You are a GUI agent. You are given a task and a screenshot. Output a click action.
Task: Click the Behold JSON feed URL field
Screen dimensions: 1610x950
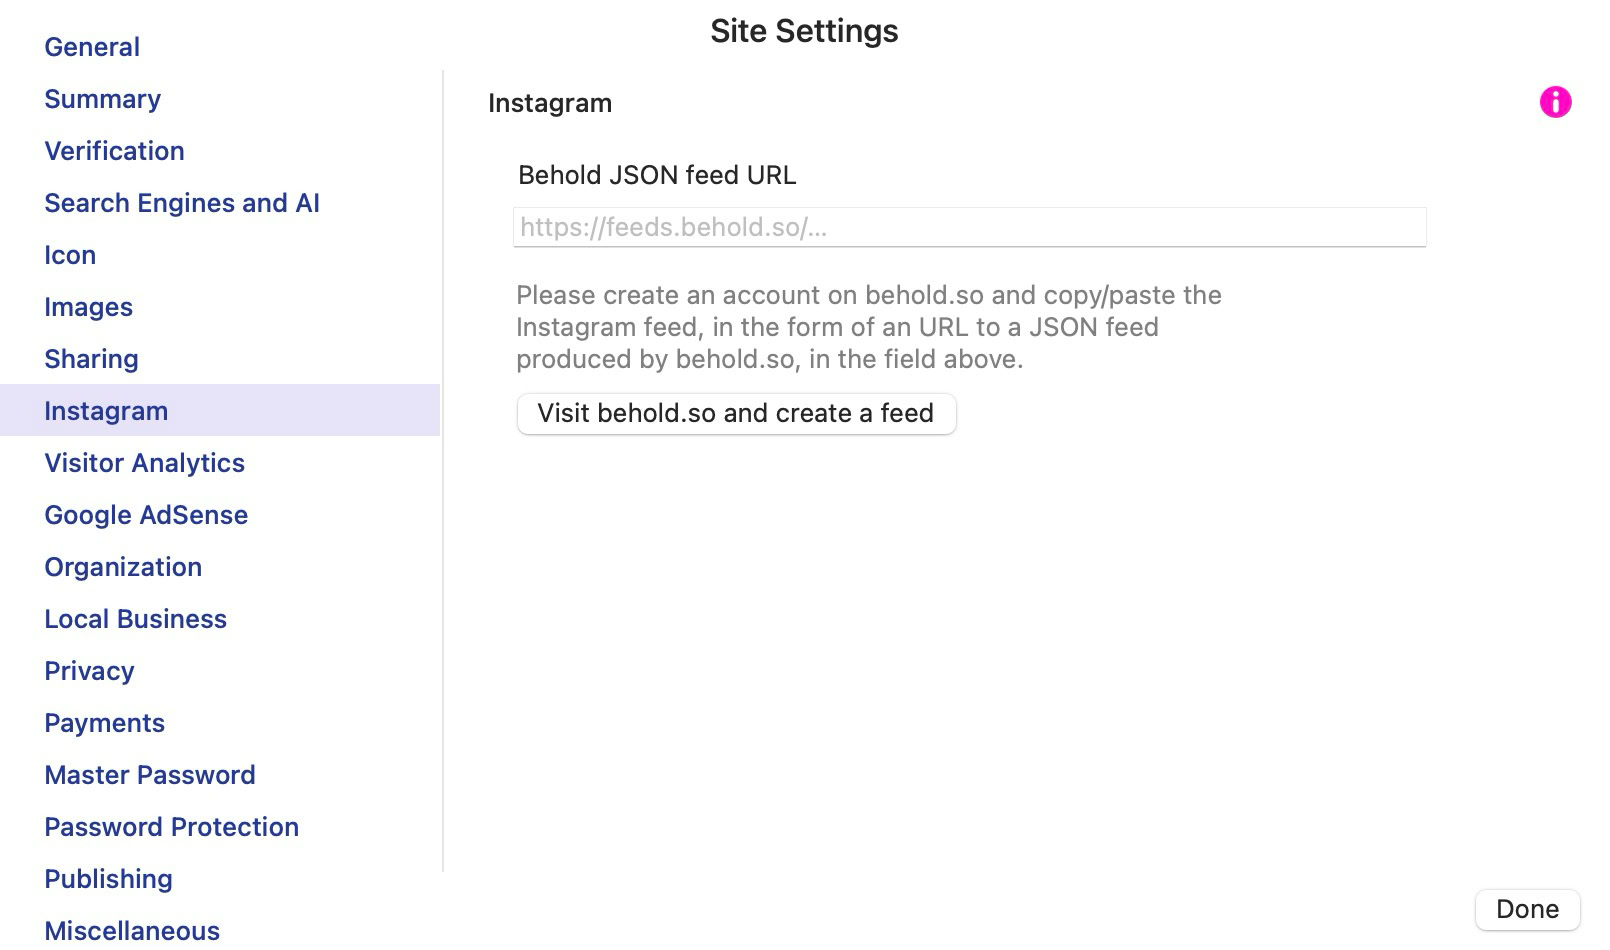969,227
